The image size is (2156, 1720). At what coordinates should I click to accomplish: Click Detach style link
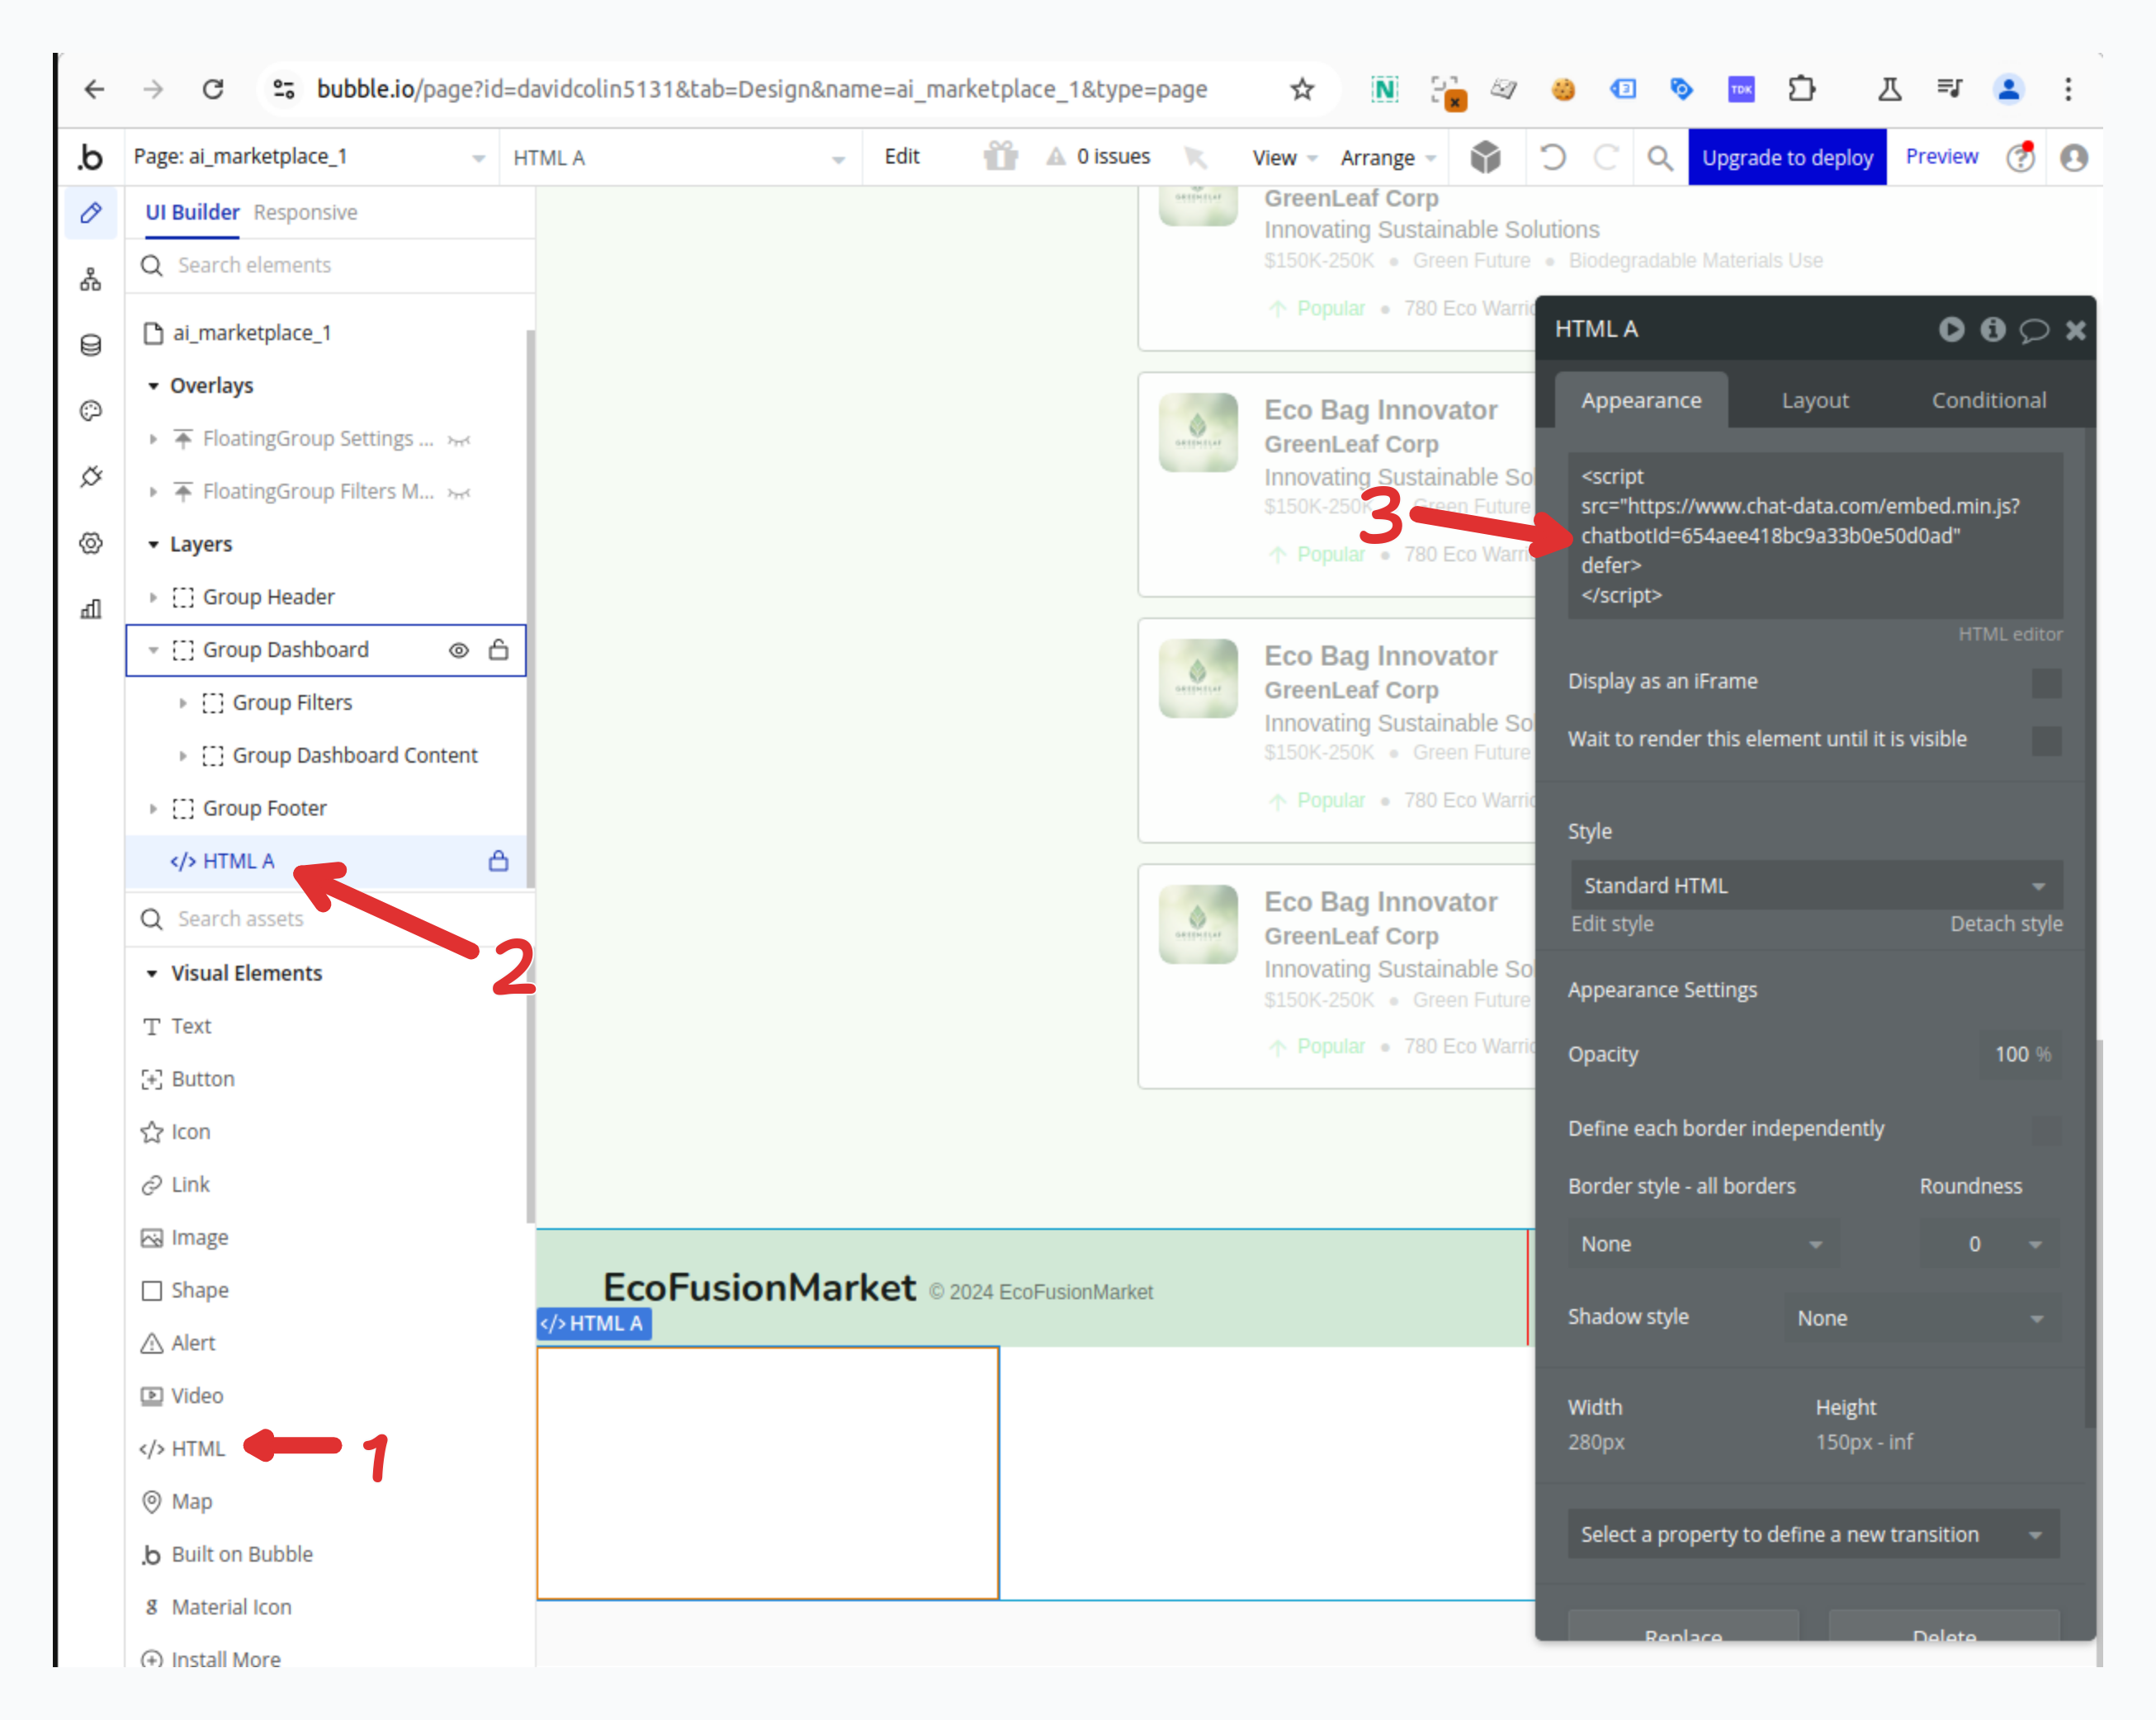(x=2005, y=924)
